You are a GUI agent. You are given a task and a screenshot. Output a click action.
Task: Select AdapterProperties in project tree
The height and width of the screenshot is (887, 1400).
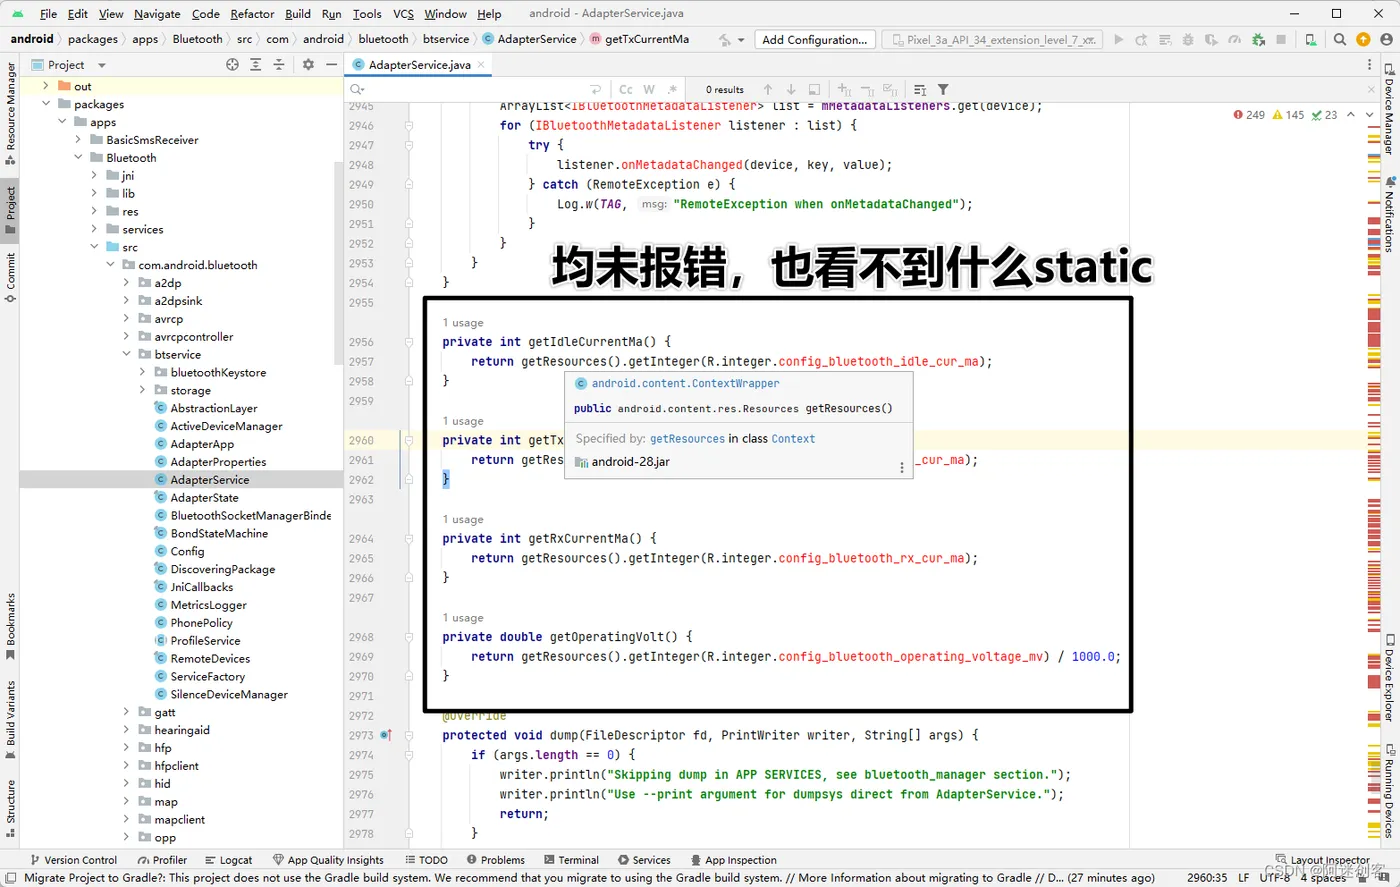click(x=218, y=462)
